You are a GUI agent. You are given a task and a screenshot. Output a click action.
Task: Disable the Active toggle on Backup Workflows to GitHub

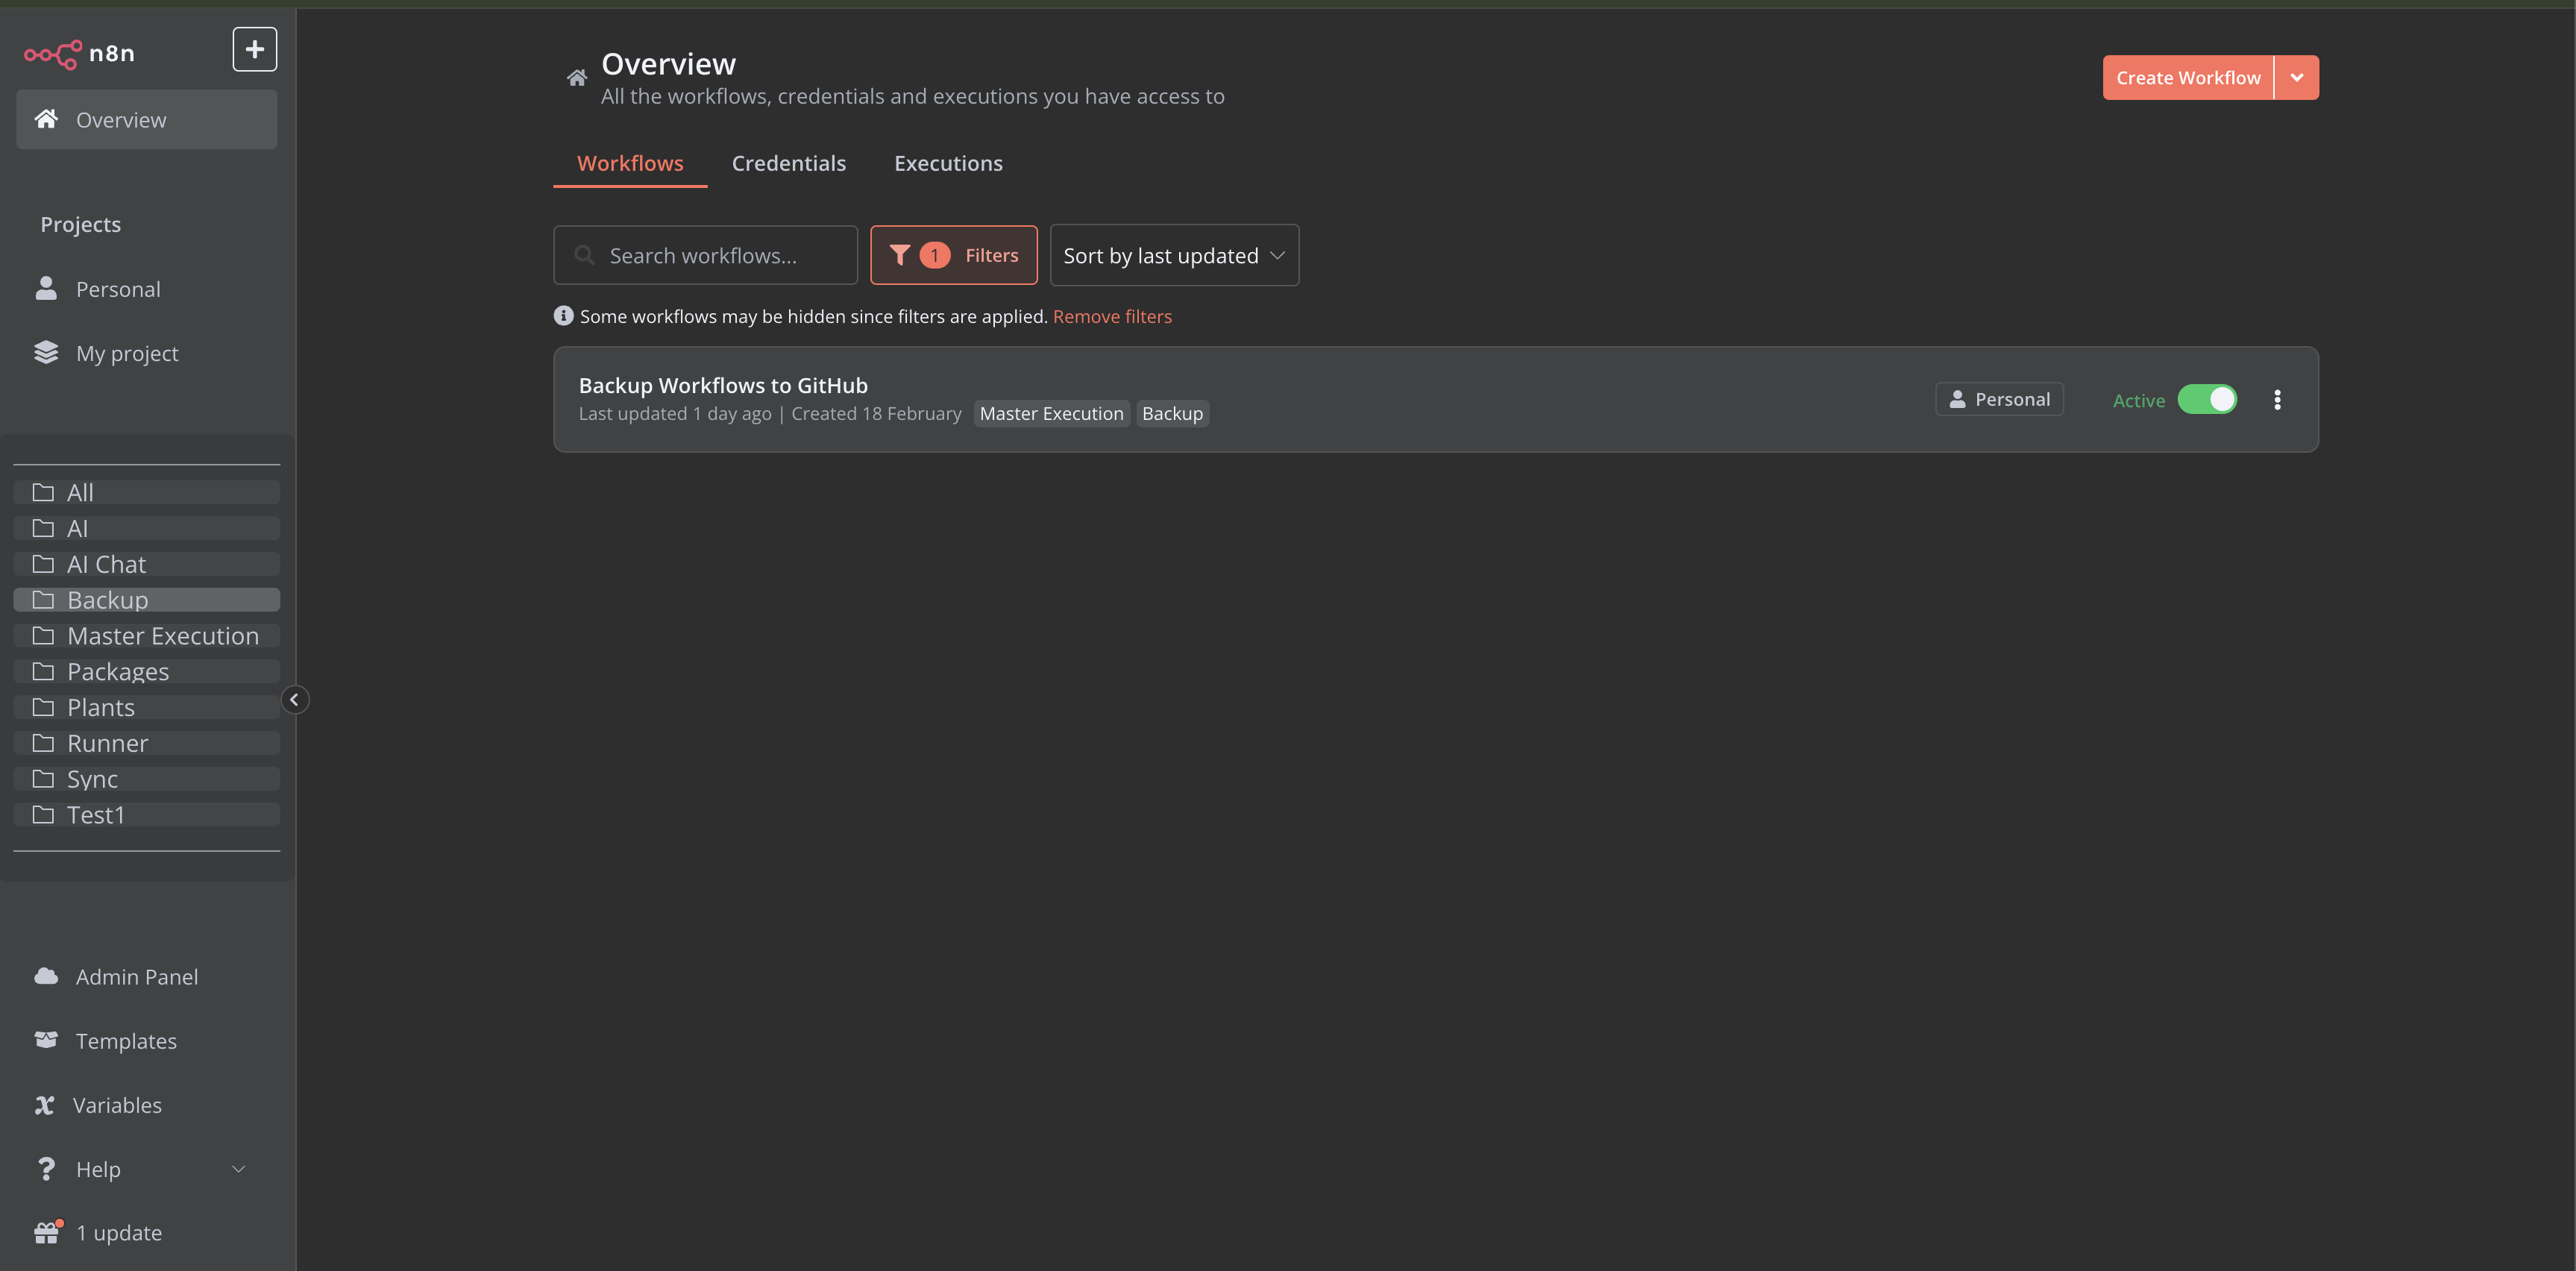click(x=2209, y=398)
